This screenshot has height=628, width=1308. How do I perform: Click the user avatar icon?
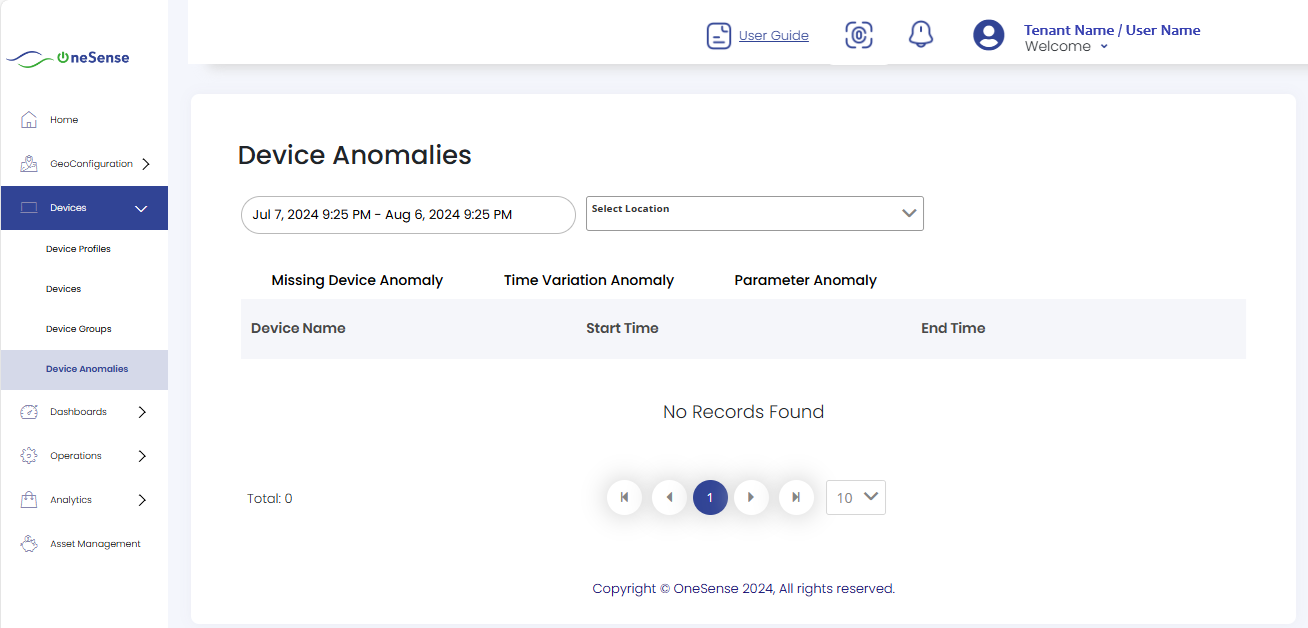click(x=988, y=34)
